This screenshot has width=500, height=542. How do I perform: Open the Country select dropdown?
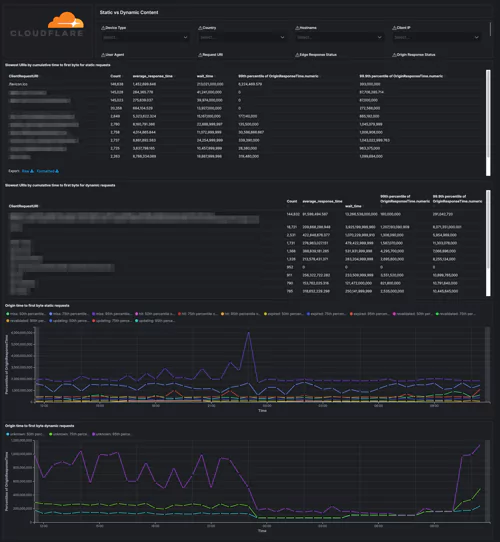pos(242,37)
